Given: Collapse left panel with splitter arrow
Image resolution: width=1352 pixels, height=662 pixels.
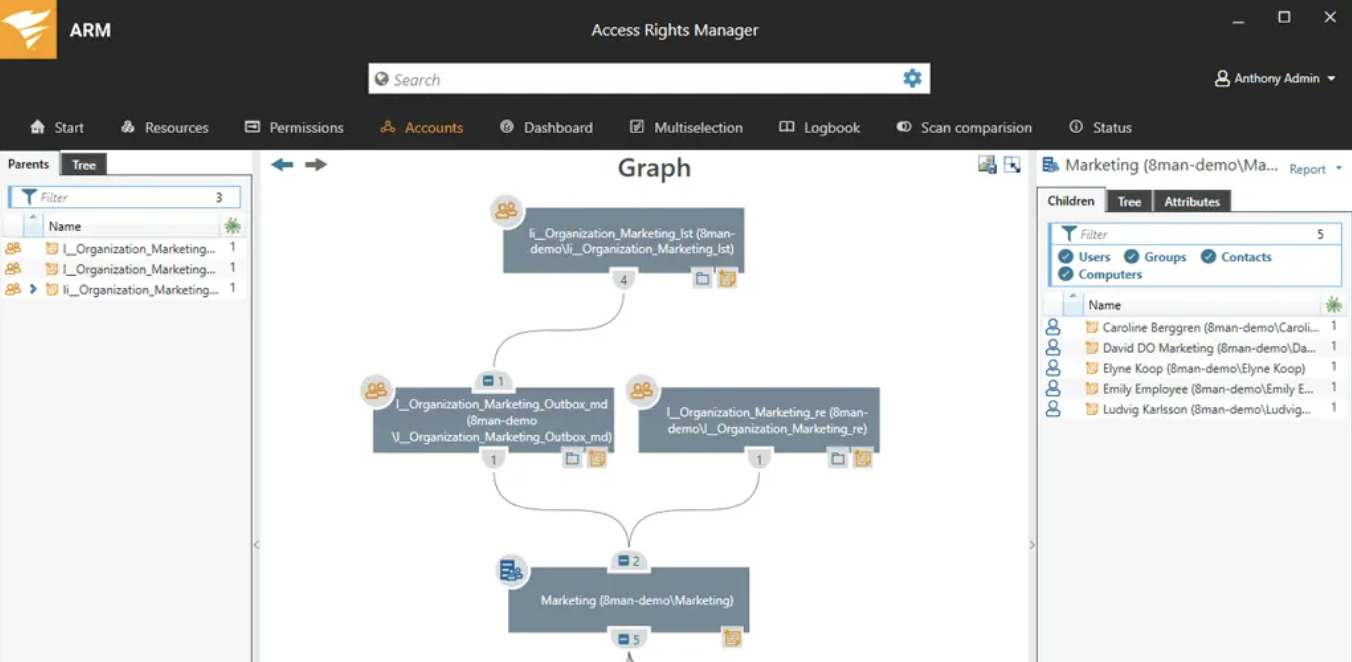Looking at the screenshot, I should (256, 545).
